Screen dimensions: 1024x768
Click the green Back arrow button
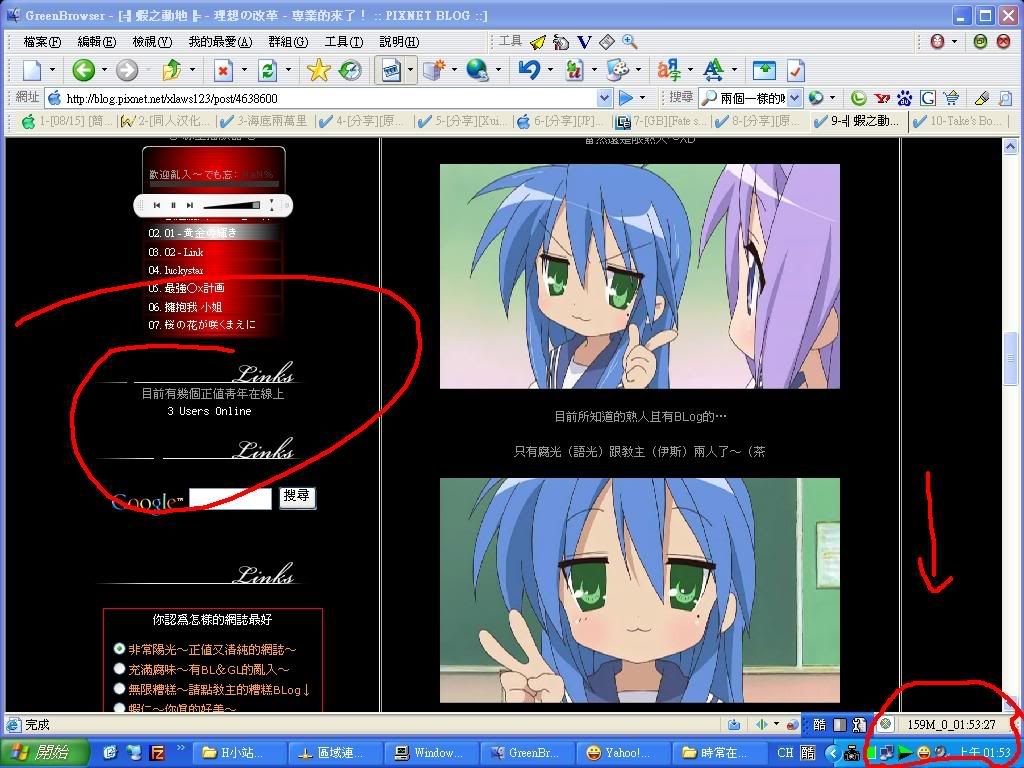[x=84, y=70]
